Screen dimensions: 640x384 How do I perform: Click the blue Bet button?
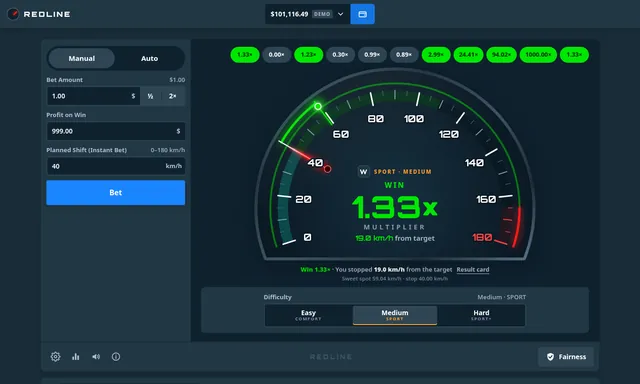pyautogui.click(x=116, y=193)
